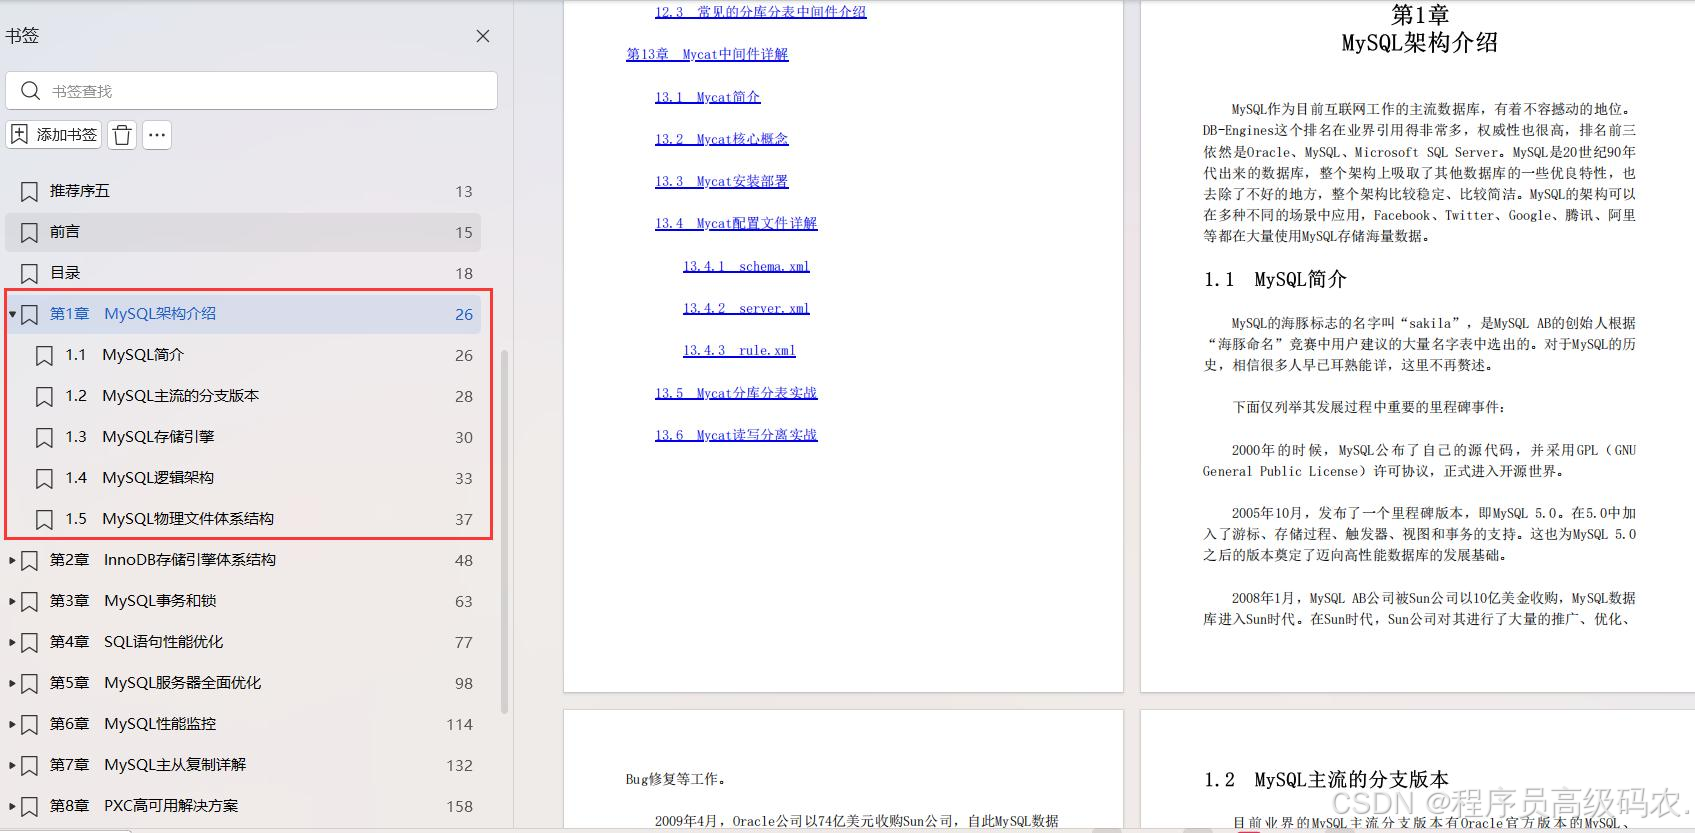Open the three-dots more options button
Image resolution: width=1695 pixels, height=833 pixels.
[x=157, y=135]
